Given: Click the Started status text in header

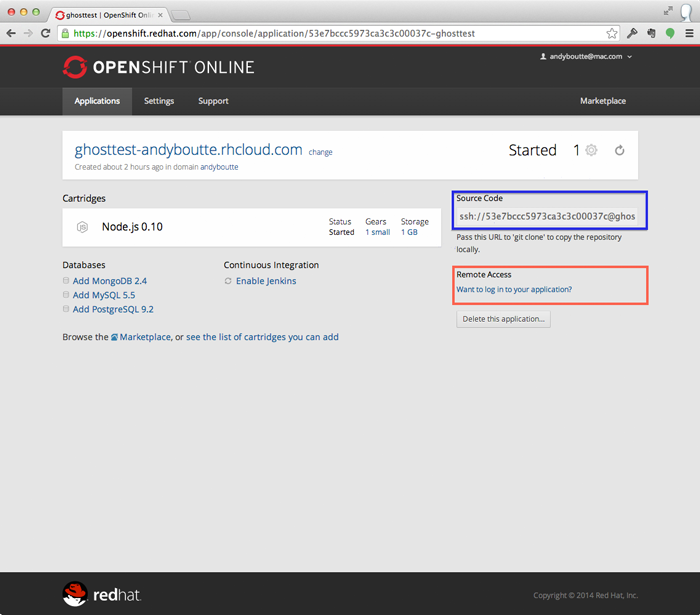Looking at the screenshot, I should (x=532, y=150).
